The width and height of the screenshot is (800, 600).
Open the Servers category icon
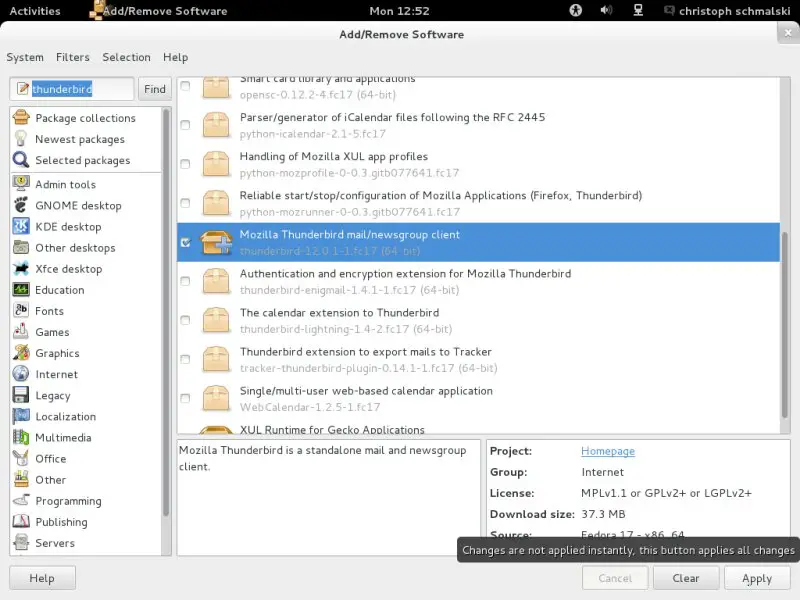click(x=21, y=542)
